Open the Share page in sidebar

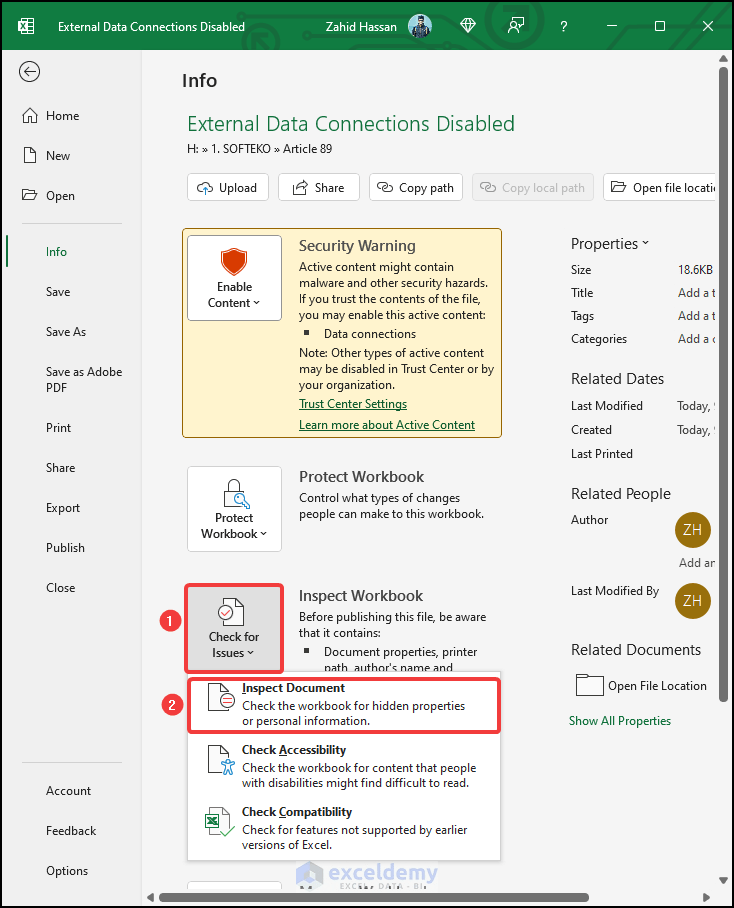point(60,468)
